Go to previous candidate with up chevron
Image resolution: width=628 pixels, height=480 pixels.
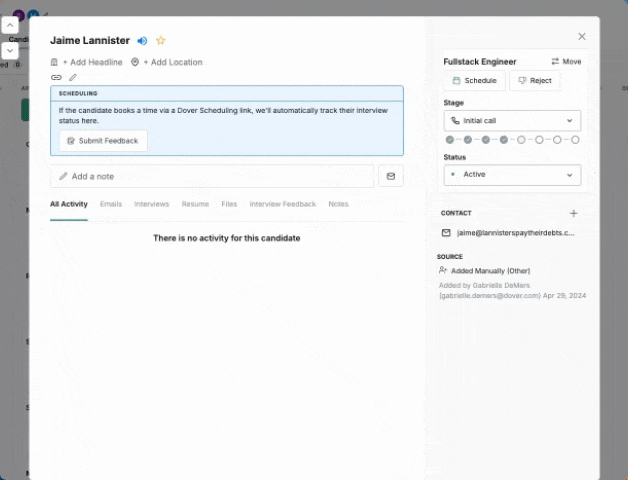point(9,24)
